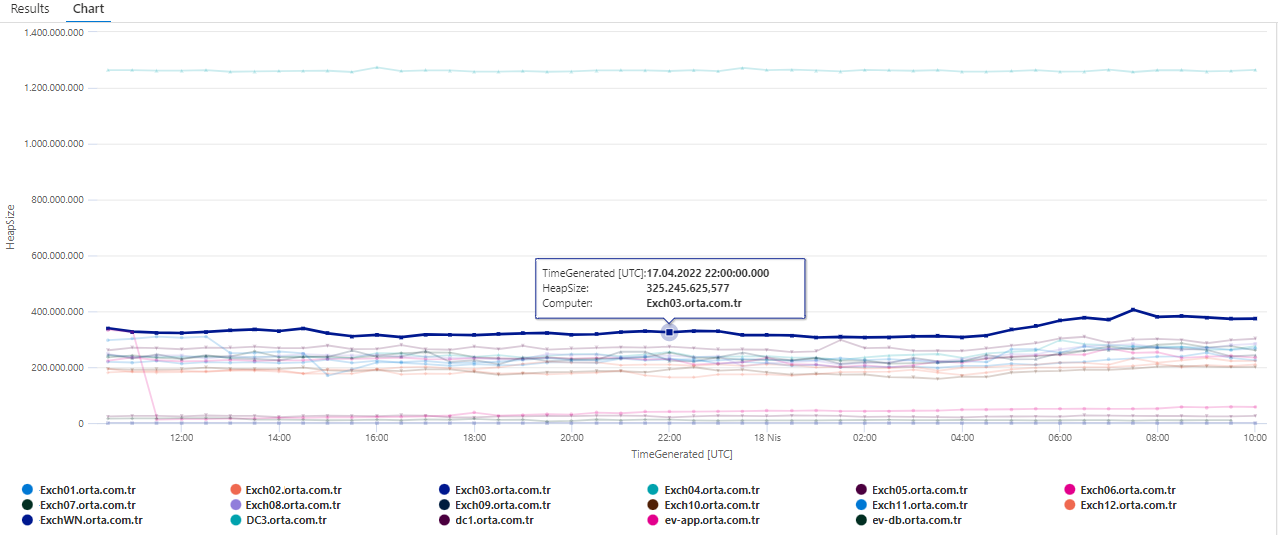Viewport: 1278px width, 535px height.
Task: Click the 18 Nis date label on axis
Action: tap(767, 438)
